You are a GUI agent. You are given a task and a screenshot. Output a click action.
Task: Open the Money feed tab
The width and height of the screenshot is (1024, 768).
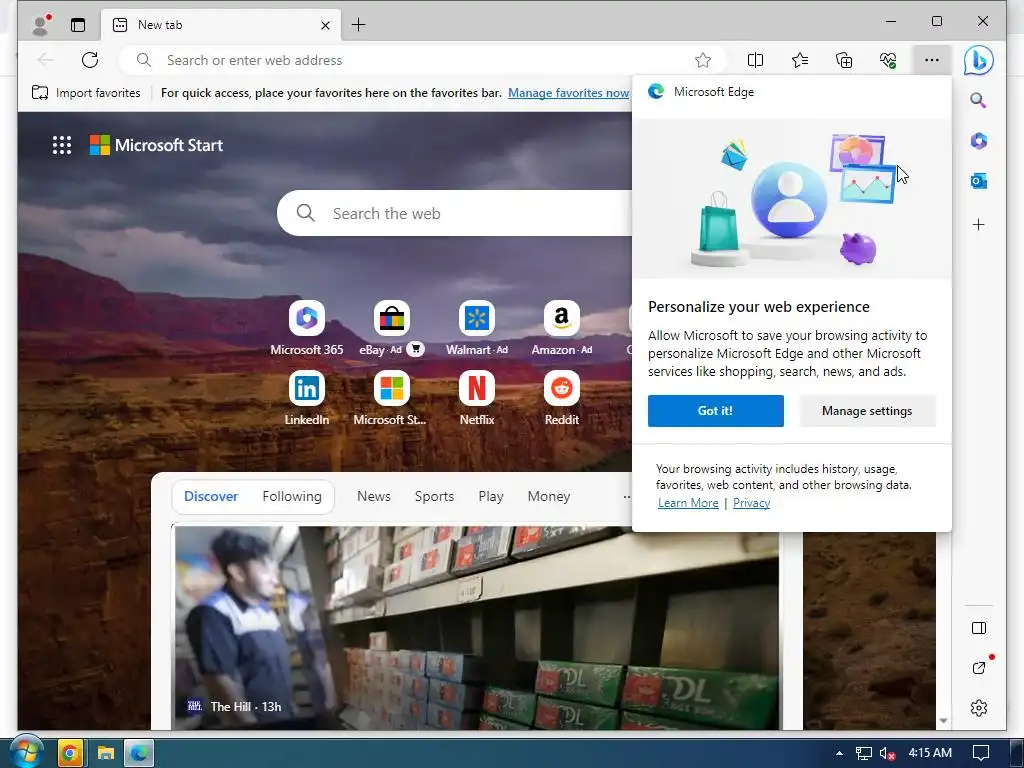pyautogui.click(x=549, y=496)
